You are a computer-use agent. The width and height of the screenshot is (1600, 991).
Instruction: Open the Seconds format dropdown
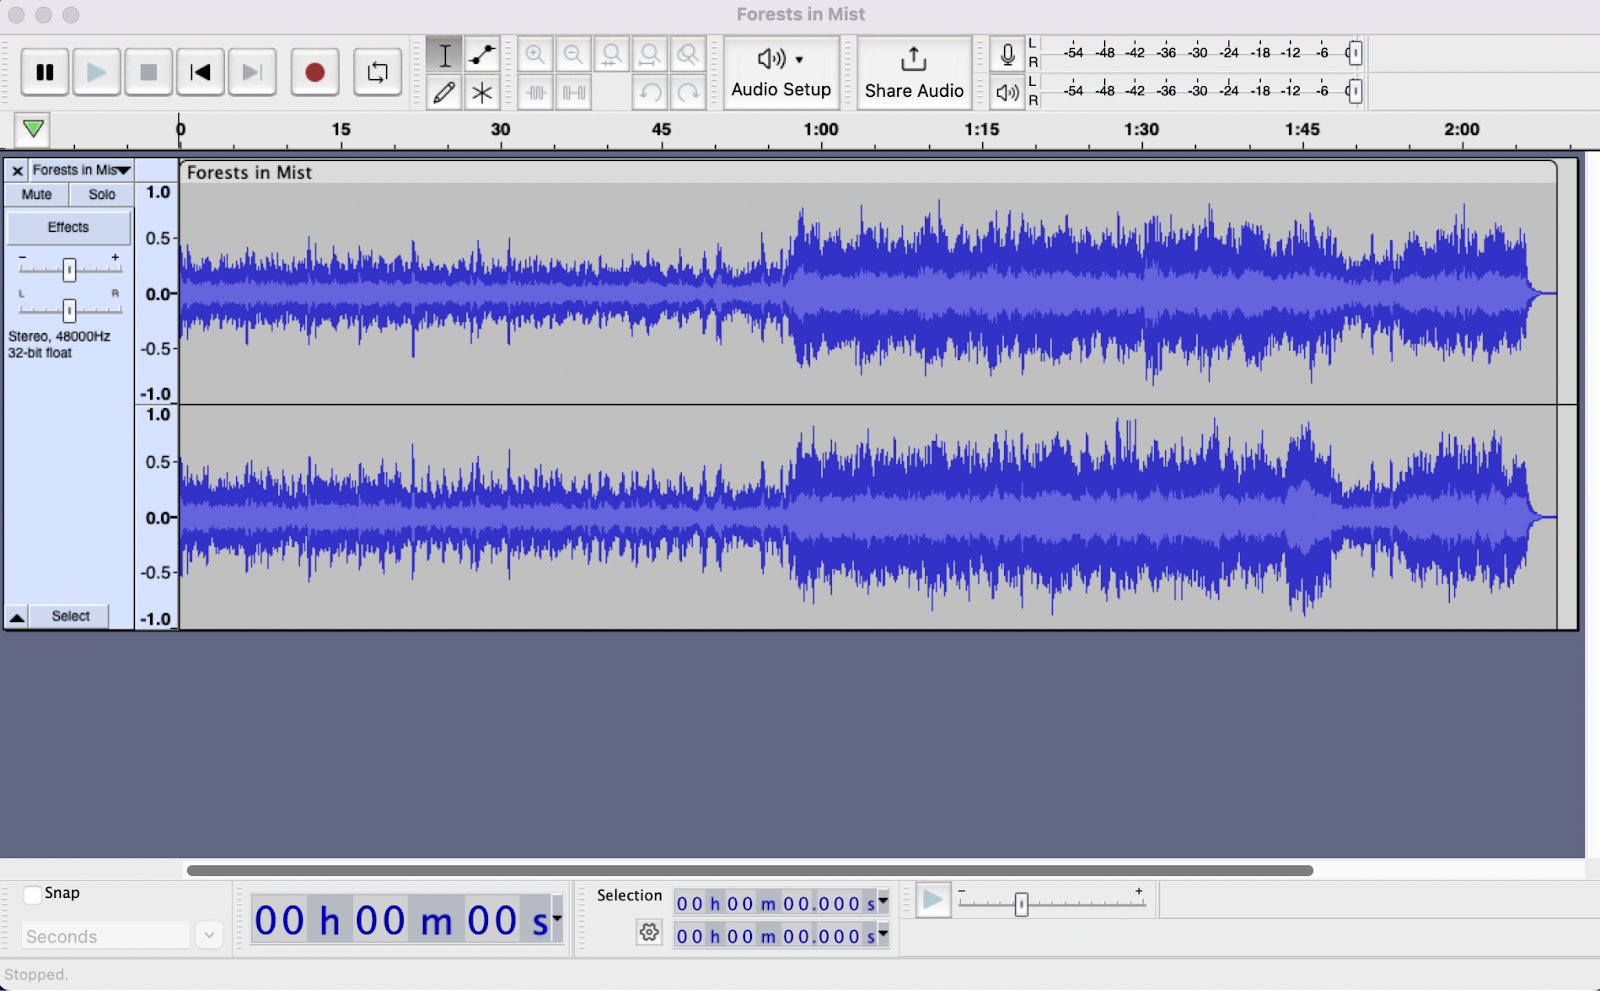point(209,935)
